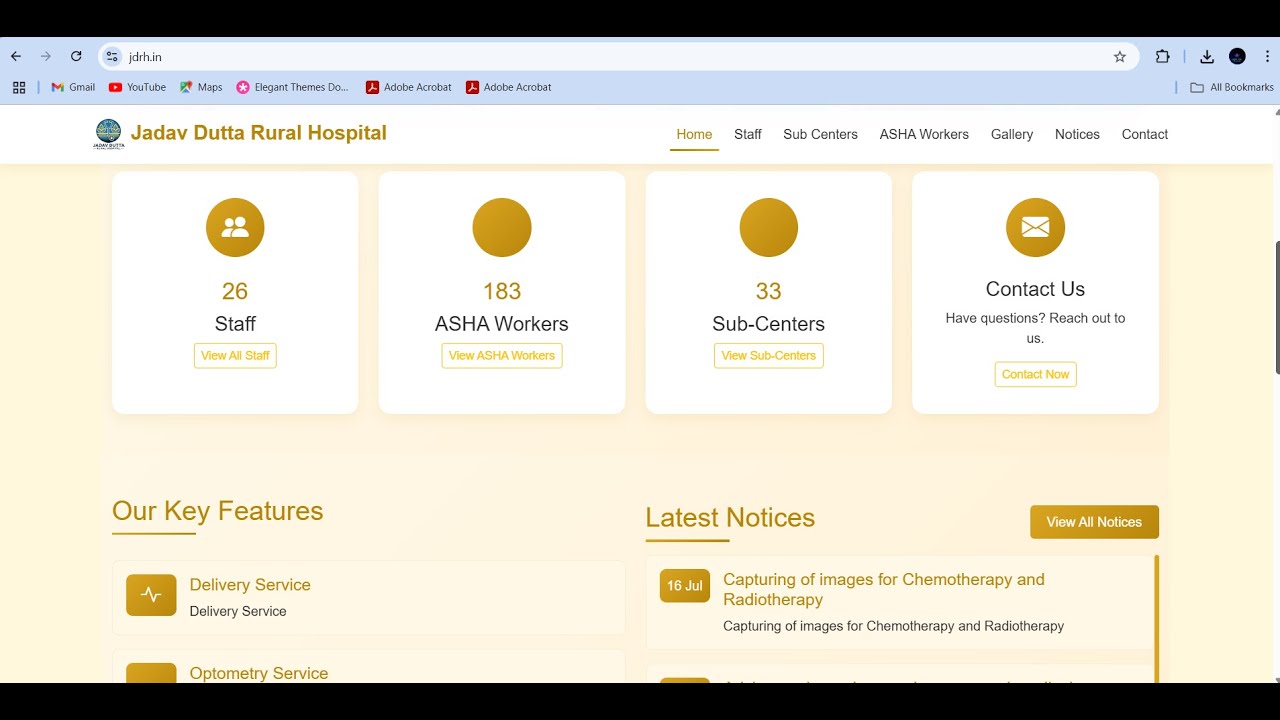Image resolution: width=1280 pixels, height=720 pixels.
Task: Open the Notices navigation item
Action: coord(1077,134)
